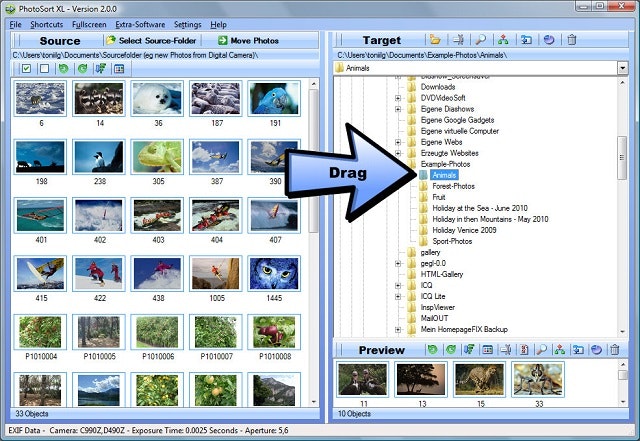Click the blue pie chart icon in Target toolbar

(549, 40)
